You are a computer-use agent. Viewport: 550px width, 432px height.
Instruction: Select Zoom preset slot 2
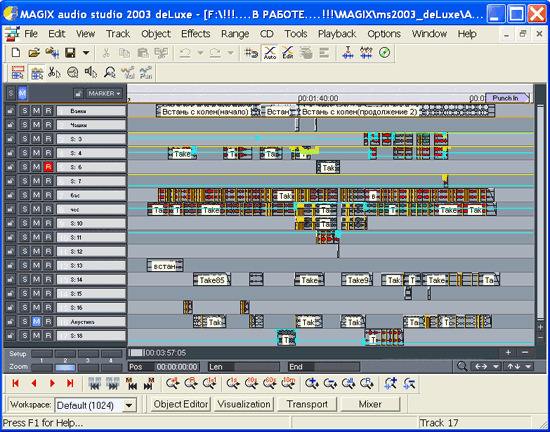[x=65, y=367]
